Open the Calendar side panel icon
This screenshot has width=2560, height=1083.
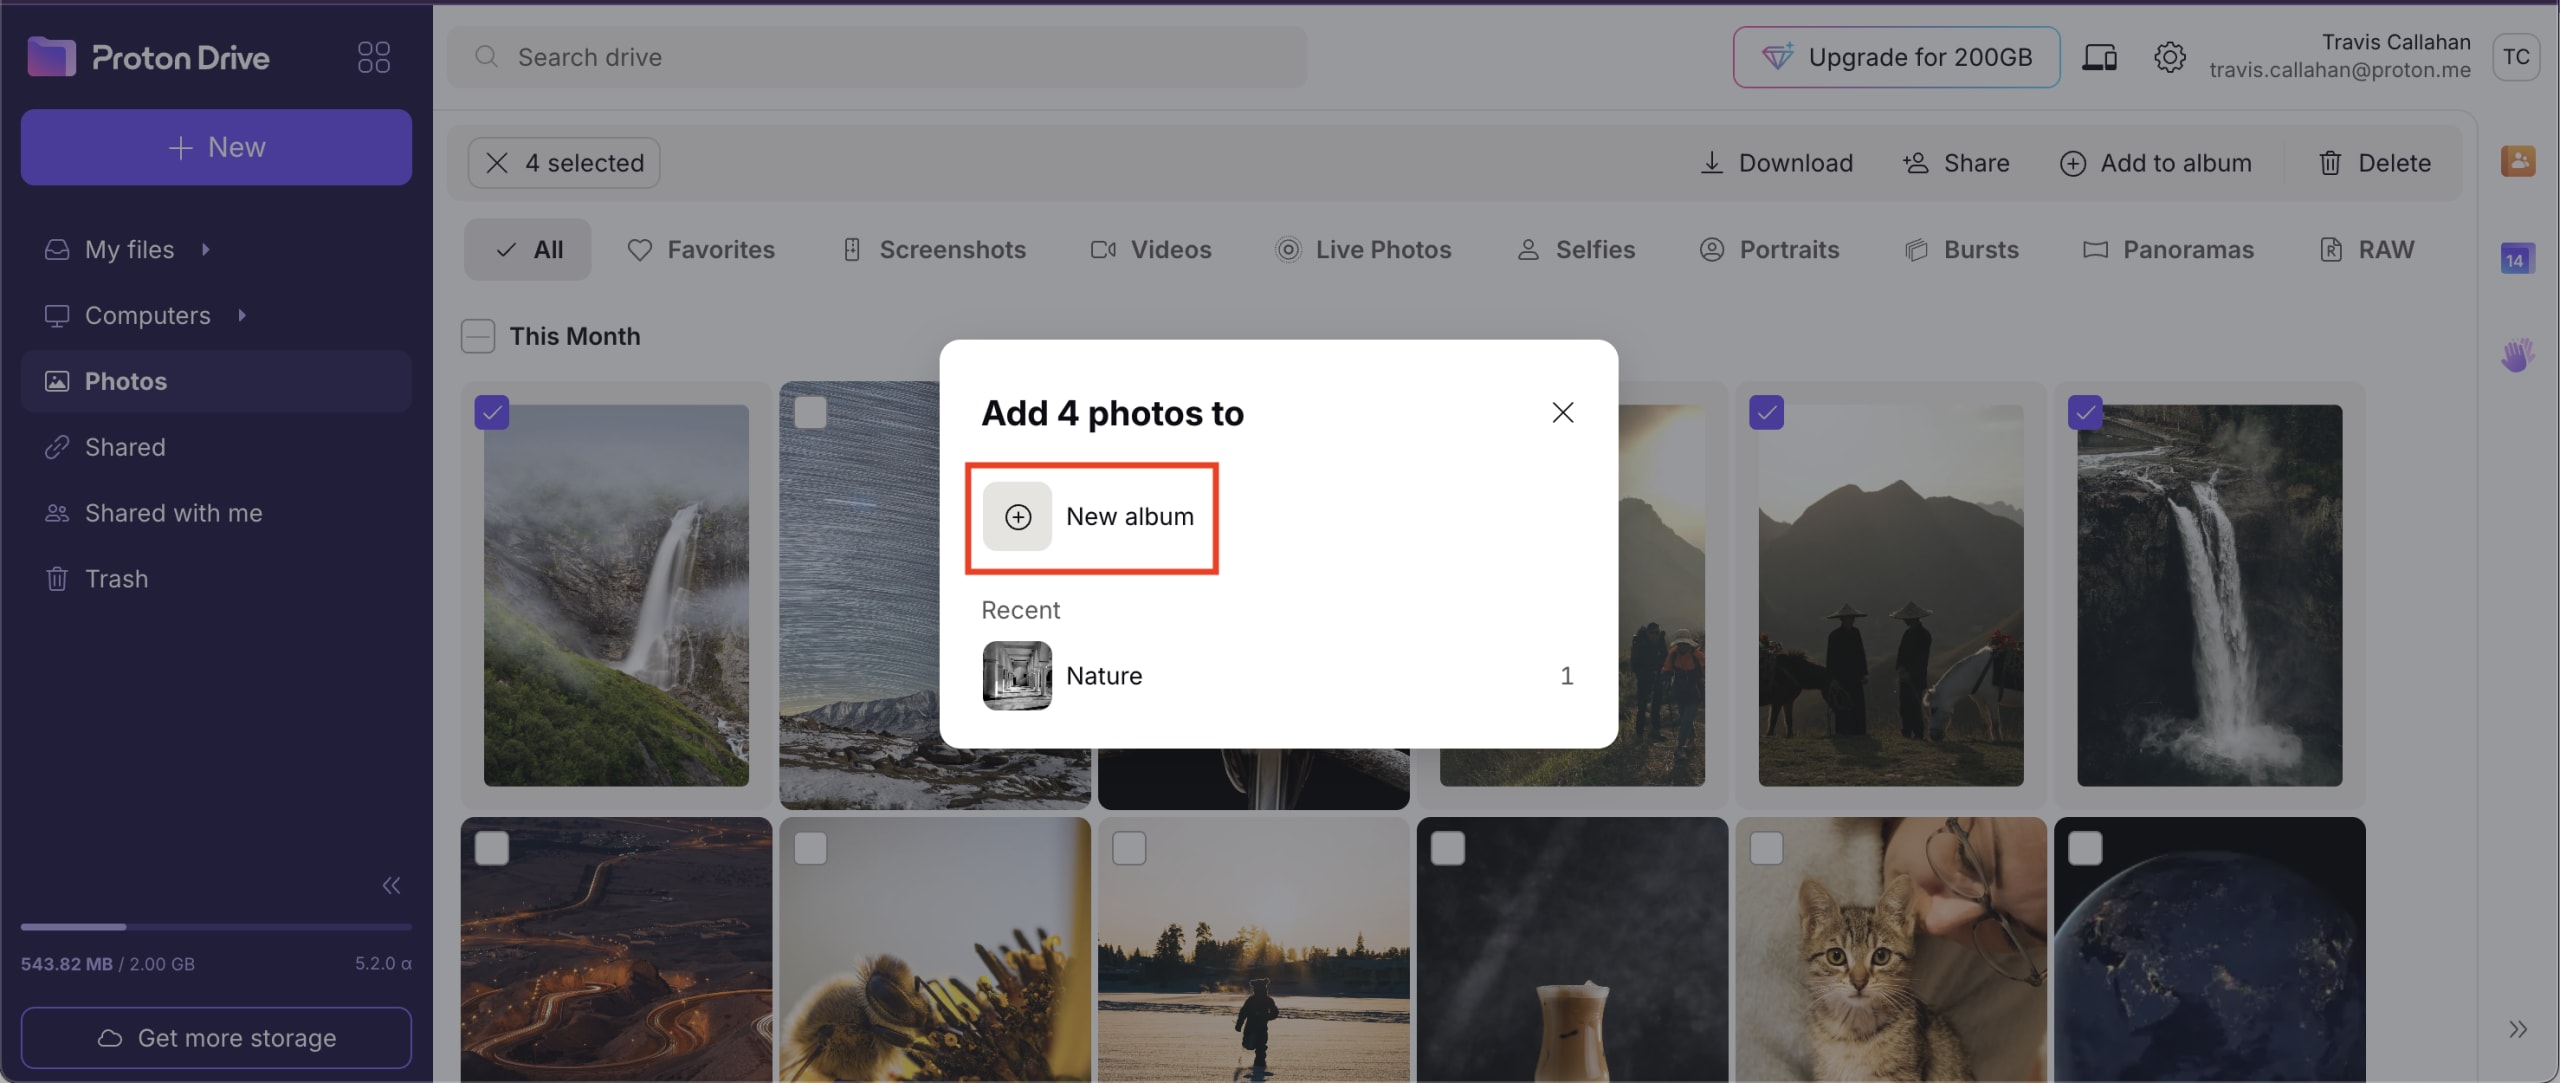(x=2517, y=259)
